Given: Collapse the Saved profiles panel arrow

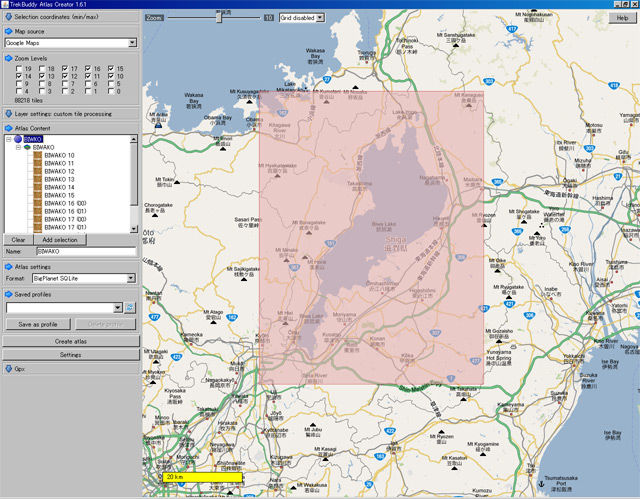Looking at the screenshot, I should (x=8, y=294).
